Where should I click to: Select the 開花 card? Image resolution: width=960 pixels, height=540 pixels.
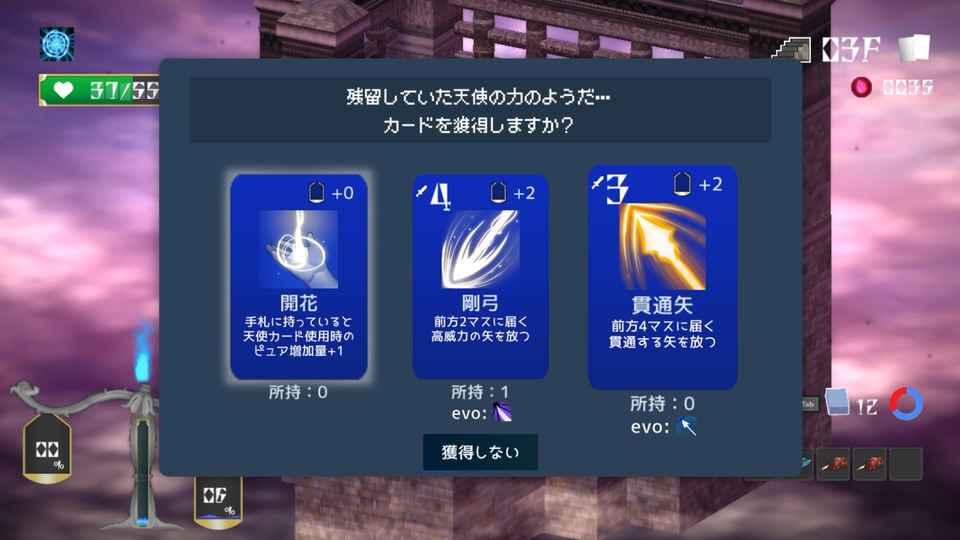pos(299,277)
